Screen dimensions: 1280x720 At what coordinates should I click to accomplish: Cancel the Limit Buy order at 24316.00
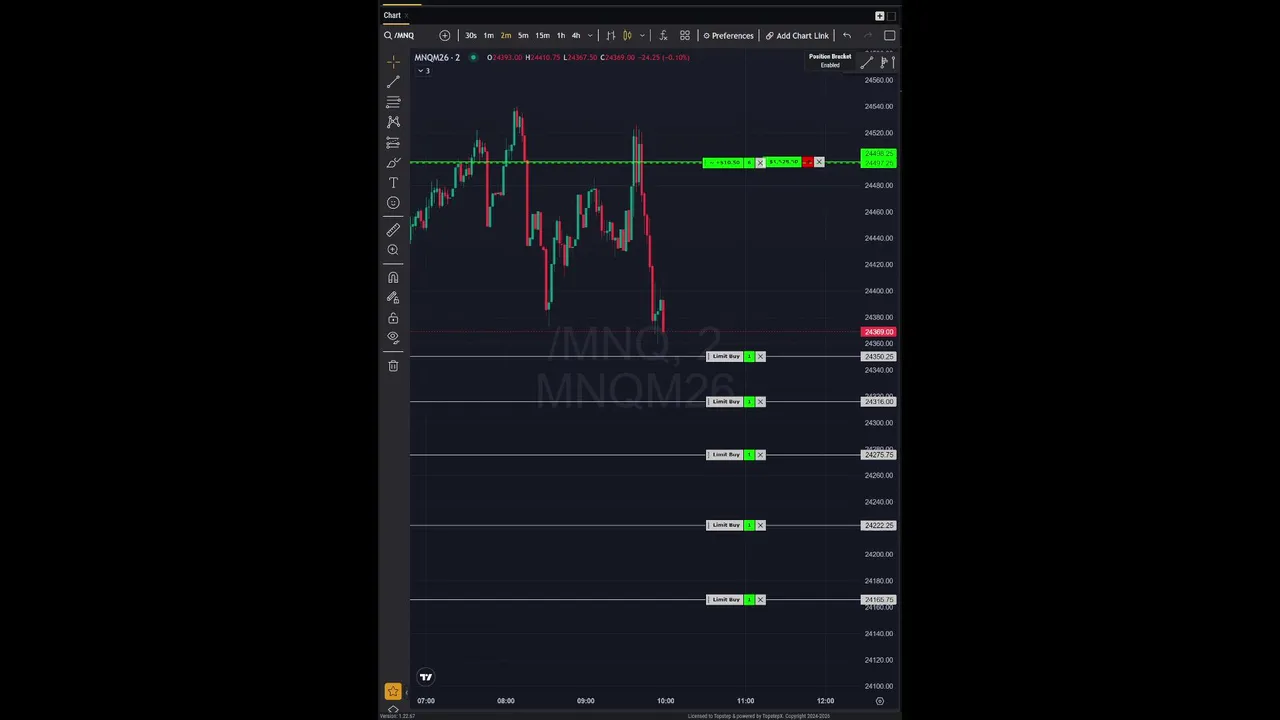(760, 402)
